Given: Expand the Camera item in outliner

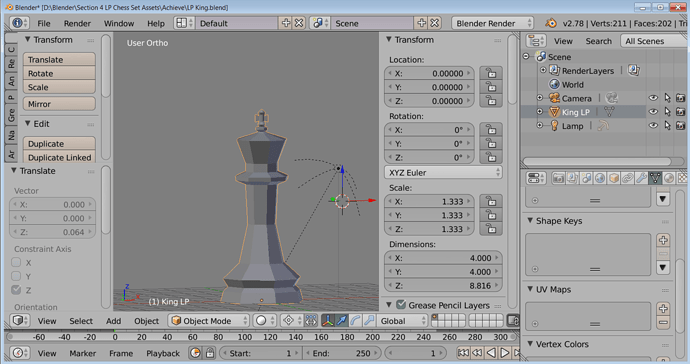Looking at the screenshot, I should (540, 98).
